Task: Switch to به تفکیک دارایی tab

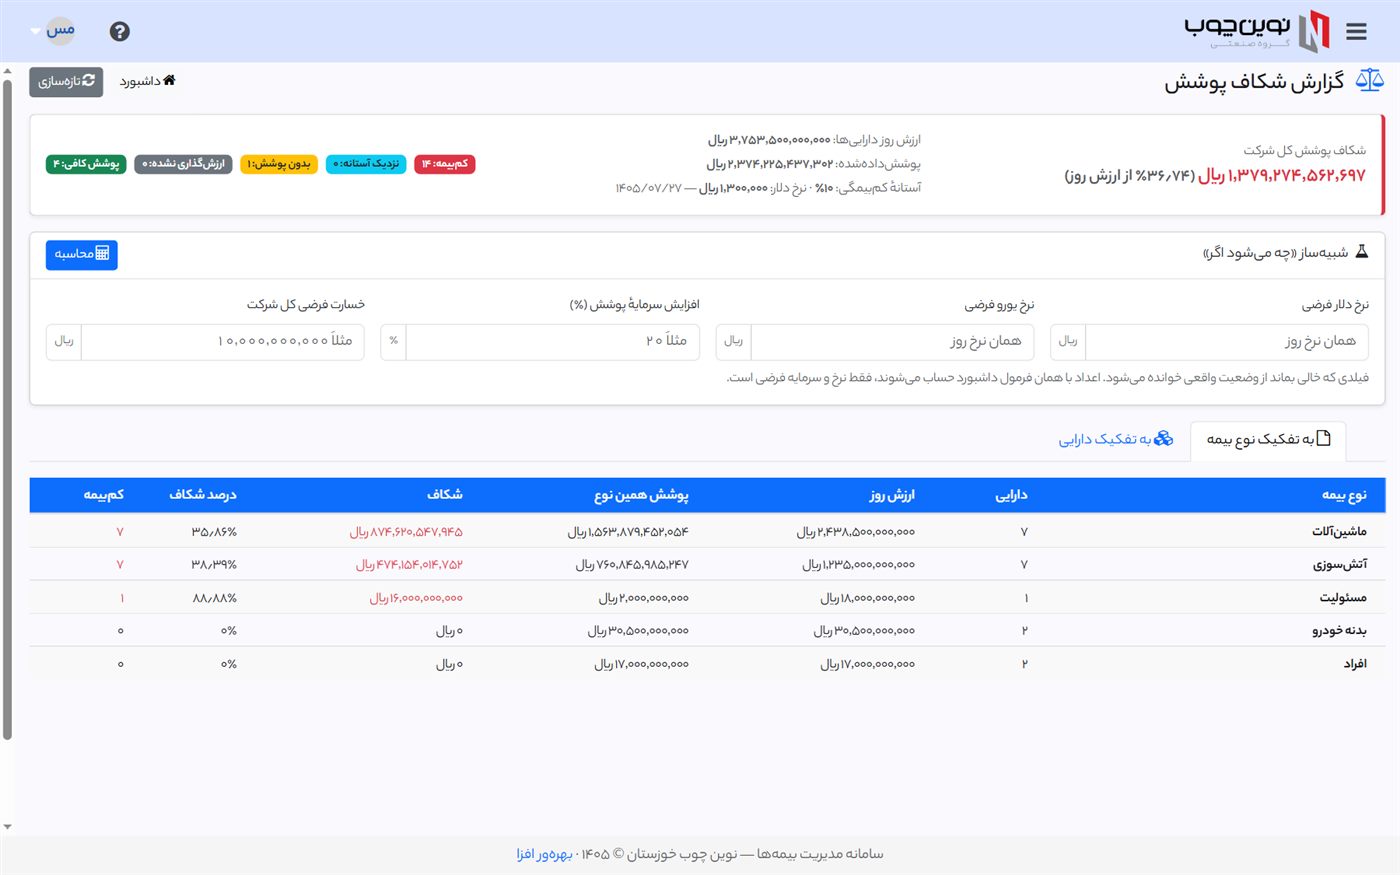Action: click(x=1116, y=440)
